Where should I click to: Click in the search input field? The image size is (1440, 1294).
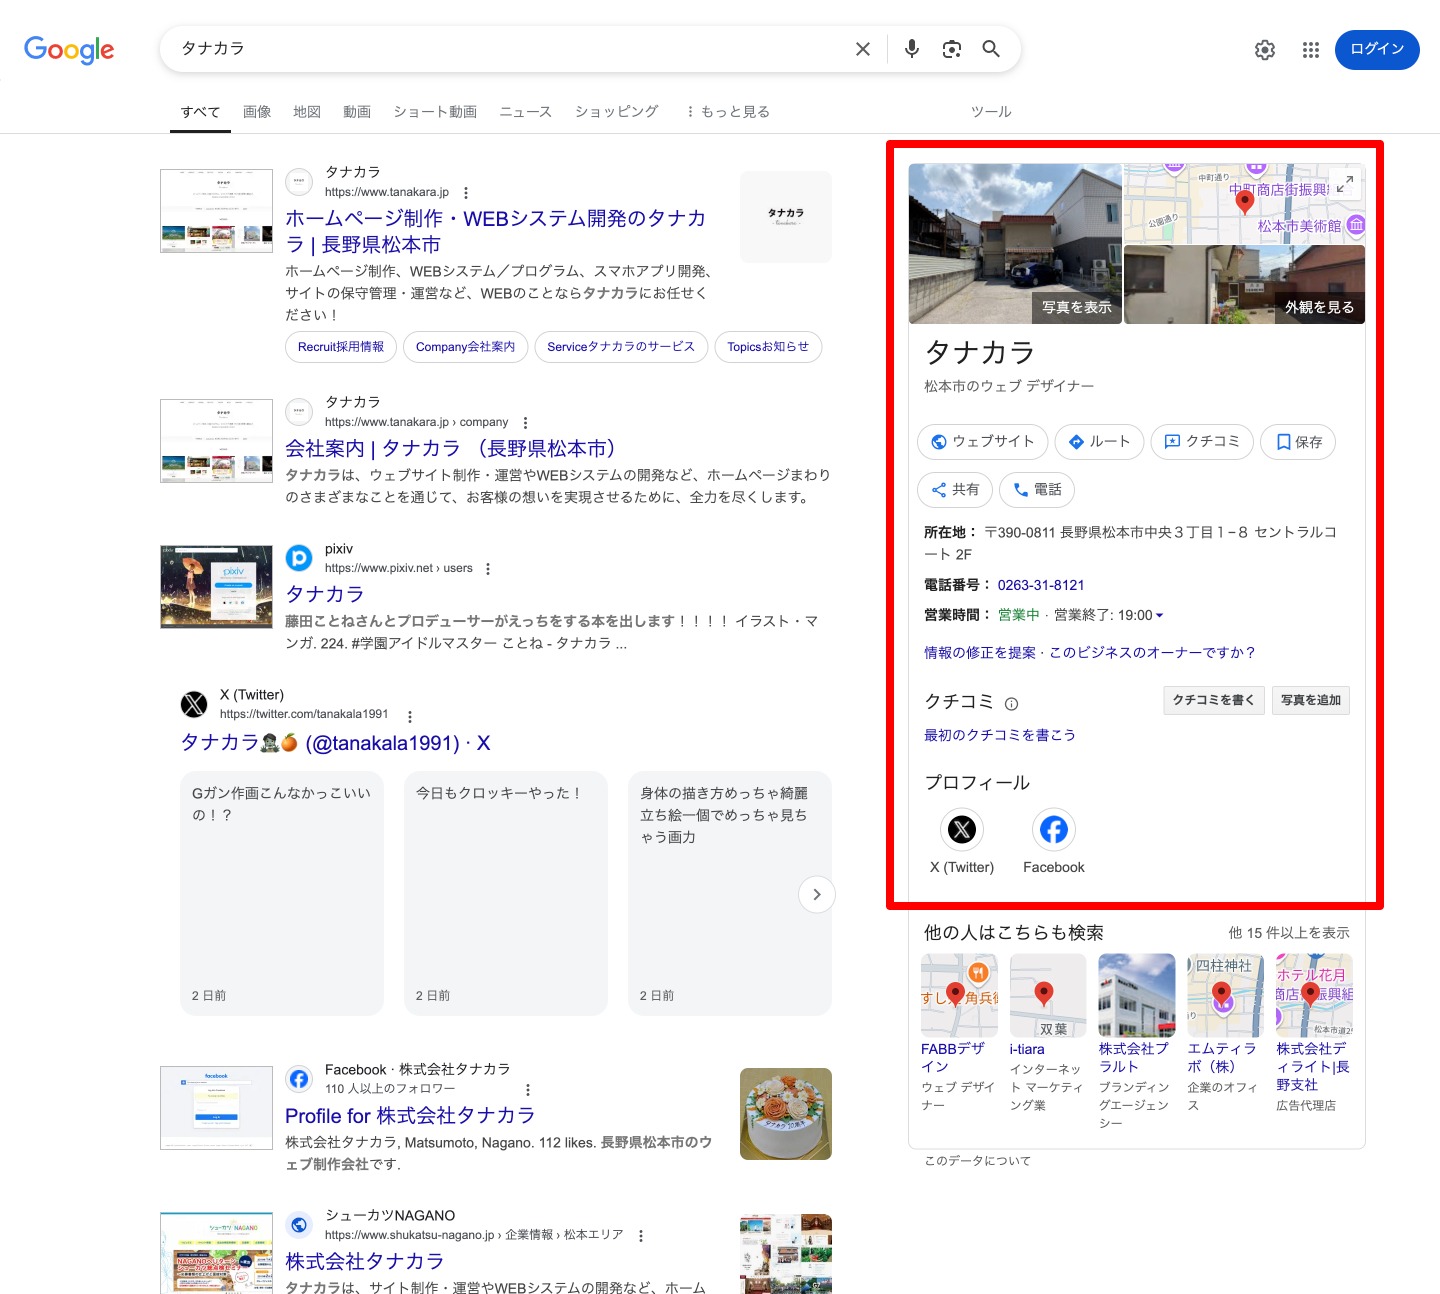pos(510,49)
